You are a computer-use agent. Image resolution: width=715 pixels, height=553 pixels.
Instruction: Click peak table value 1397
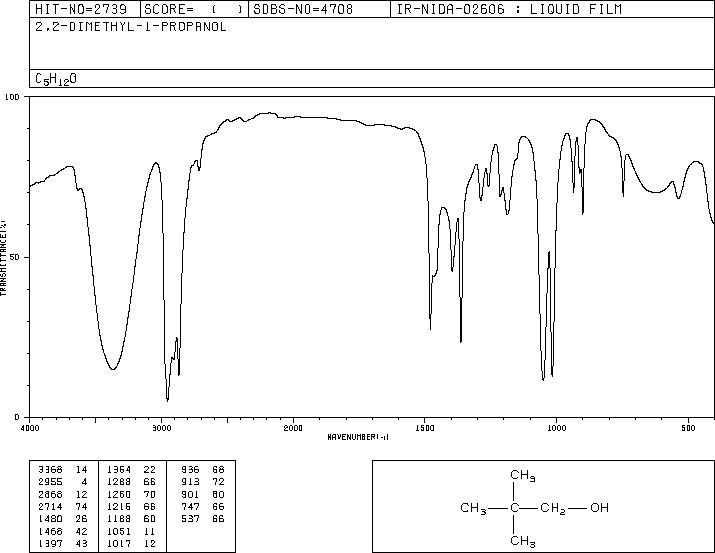pos(50,544)
